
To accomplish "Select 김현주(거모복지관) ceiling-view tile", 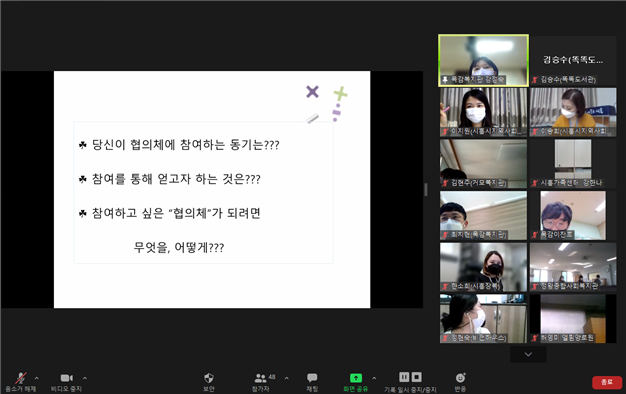I will 483,164.
